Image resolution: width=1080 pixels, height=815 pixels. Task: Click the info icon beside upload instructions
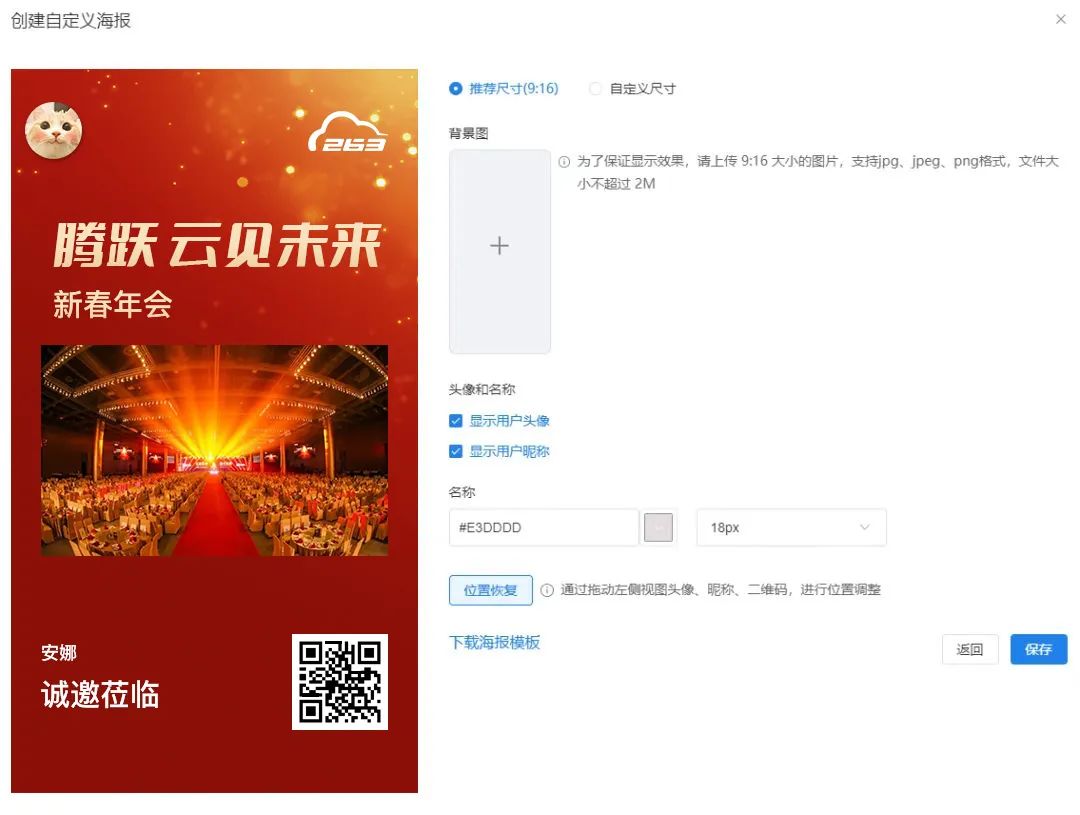[564, 162]
